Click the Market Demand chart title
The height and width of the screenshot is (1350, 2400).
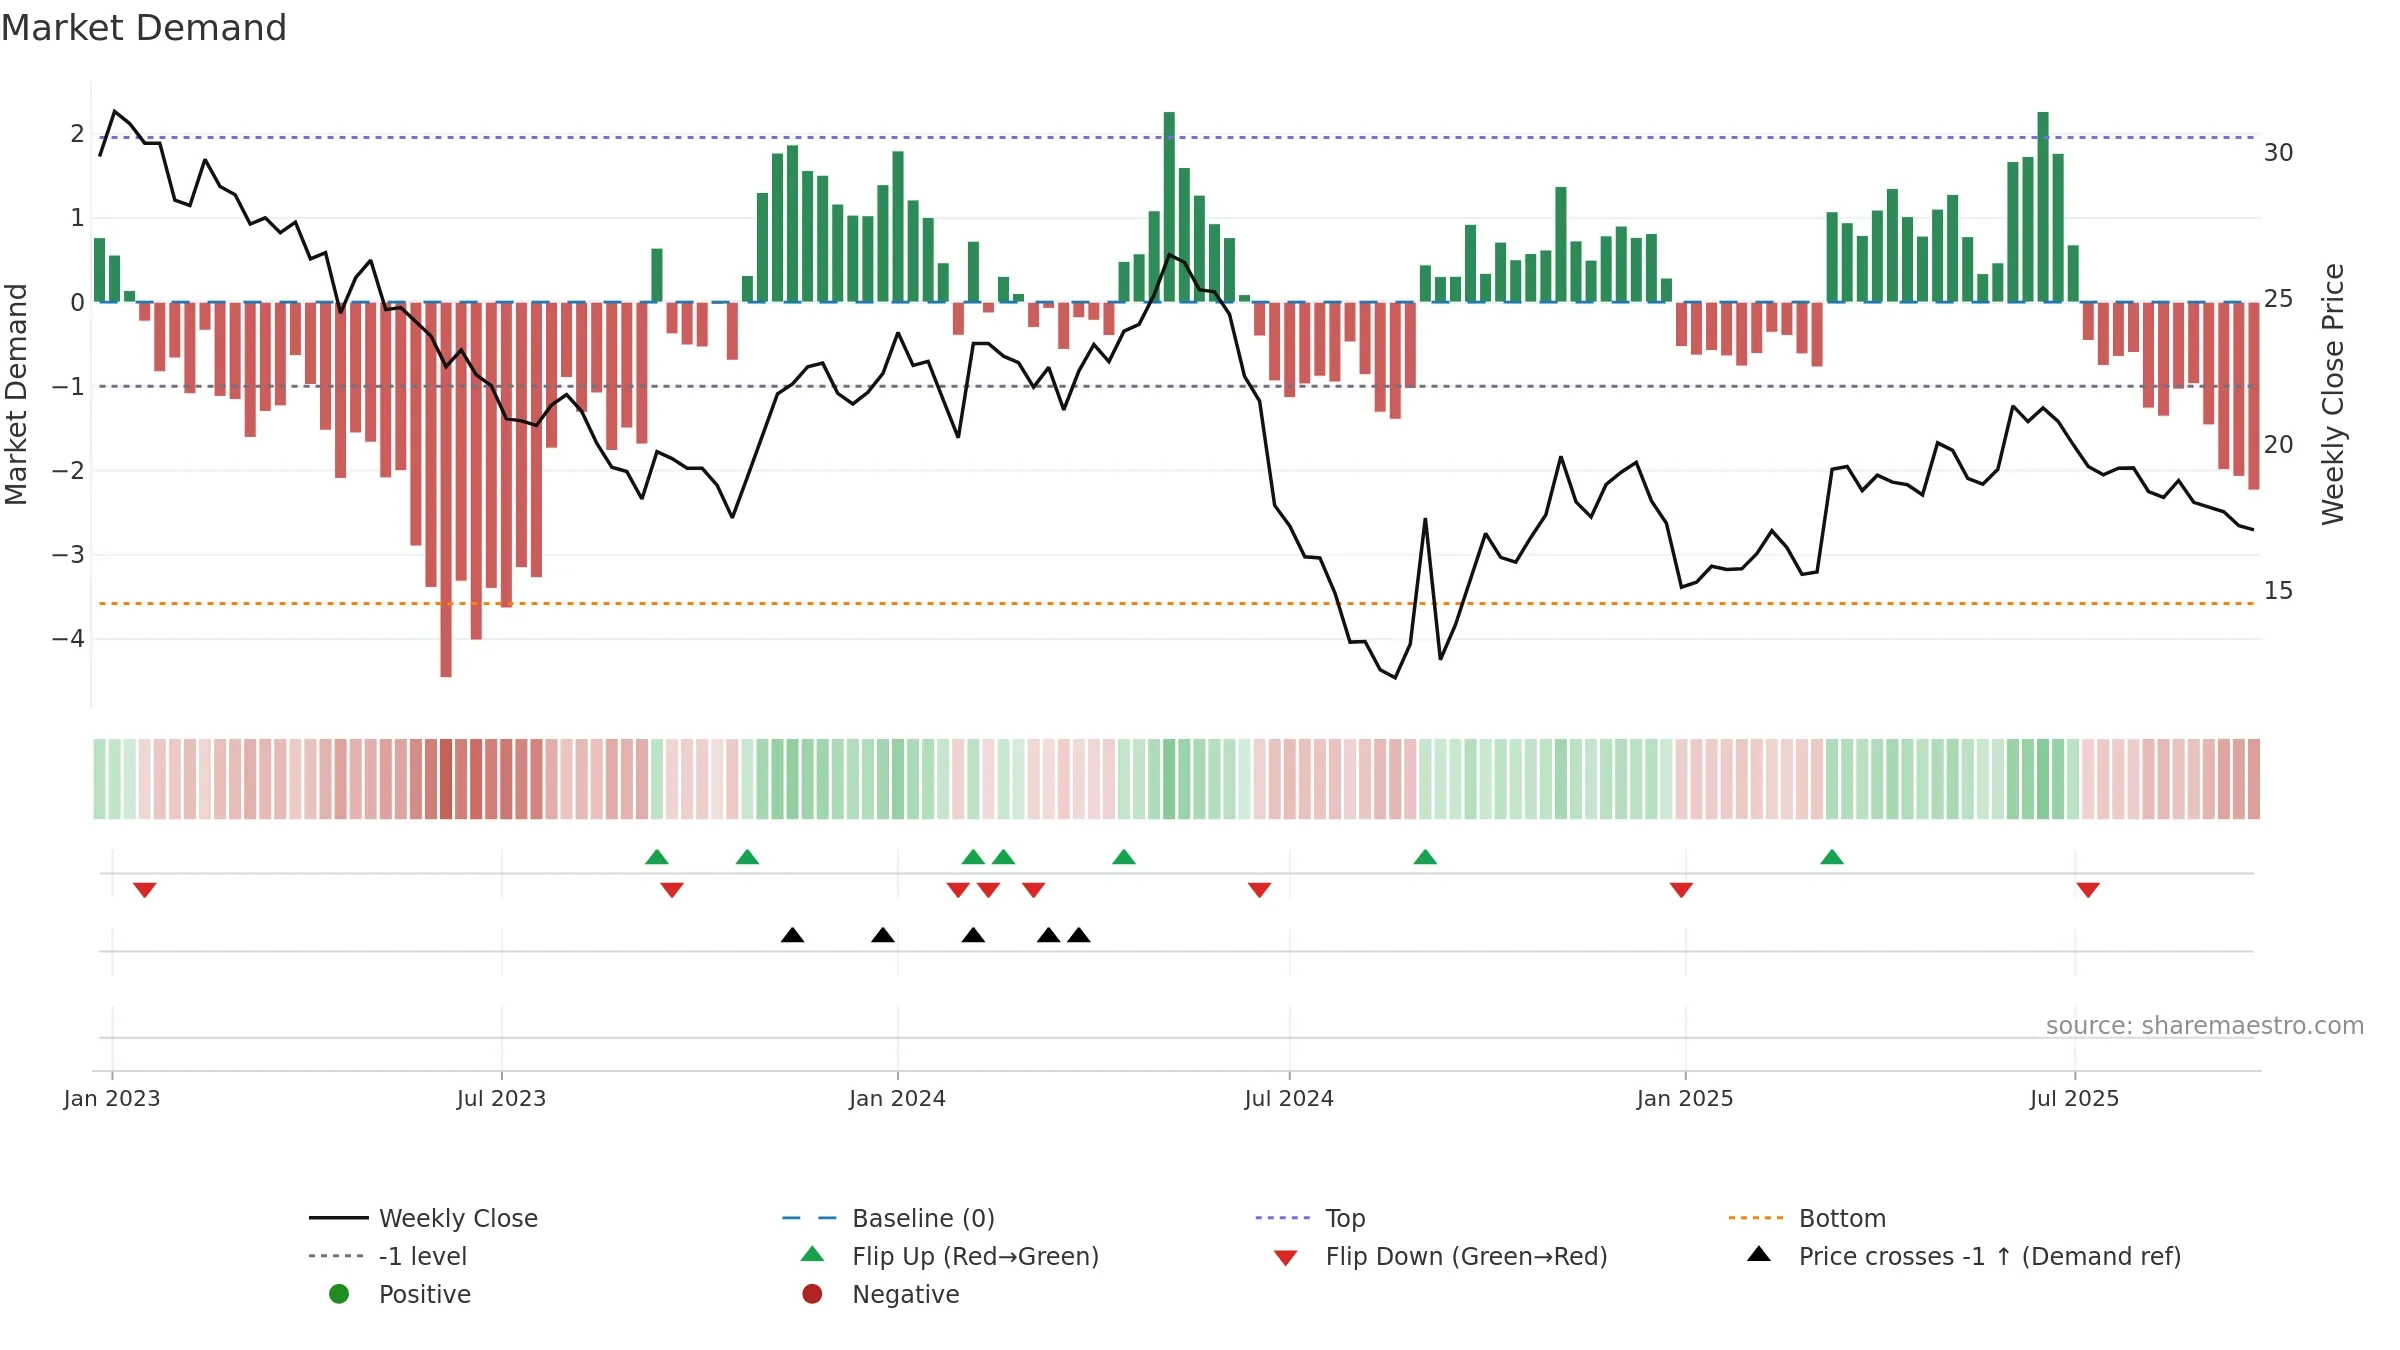coord(144,28)
